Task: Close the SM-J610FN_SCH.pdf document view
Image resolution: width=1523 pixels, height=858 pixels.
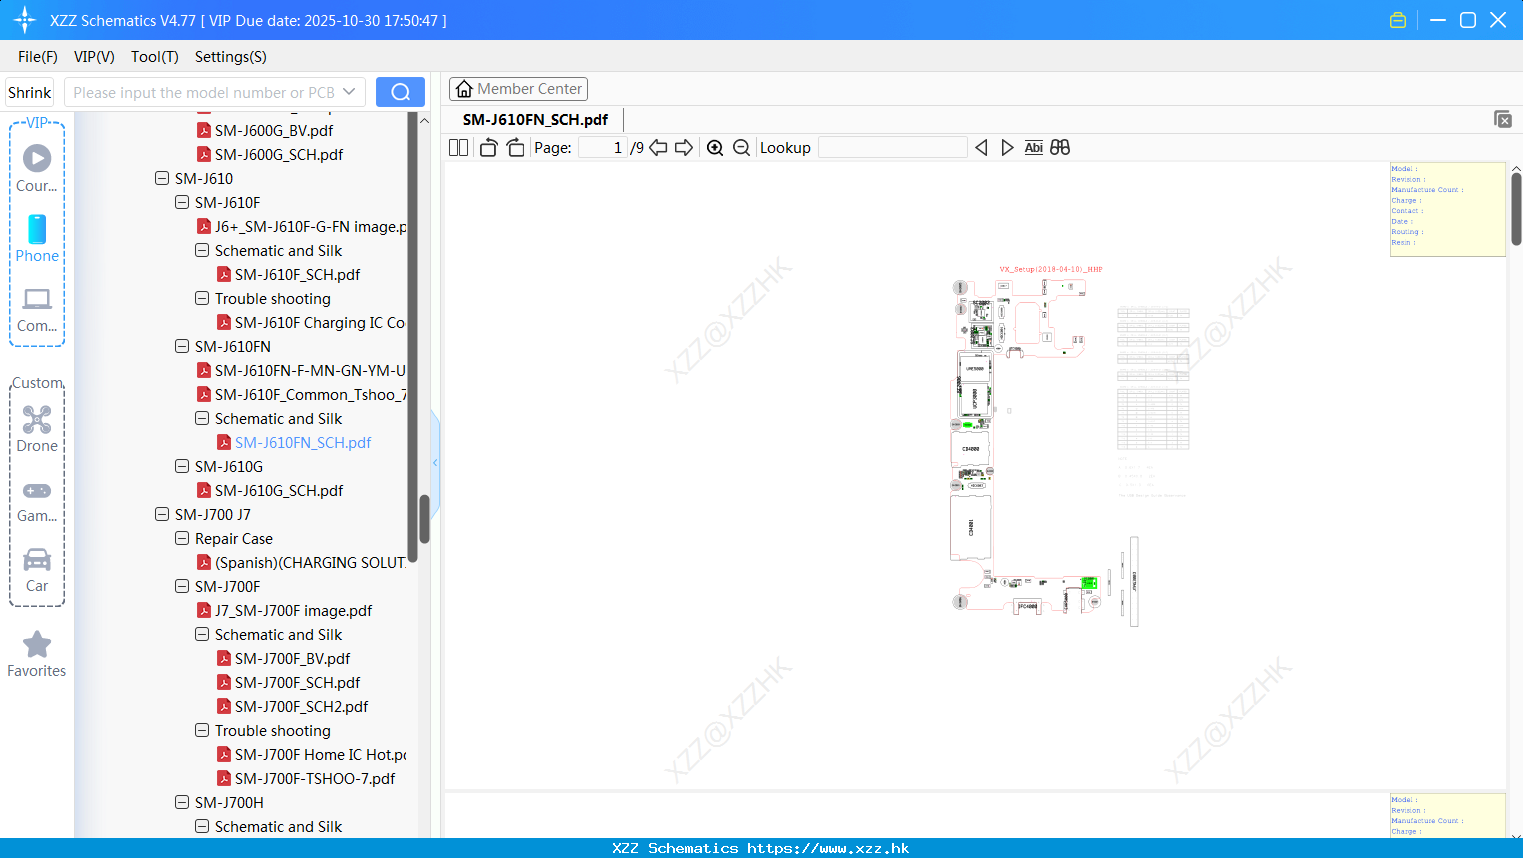Action: coord(1503,119)
